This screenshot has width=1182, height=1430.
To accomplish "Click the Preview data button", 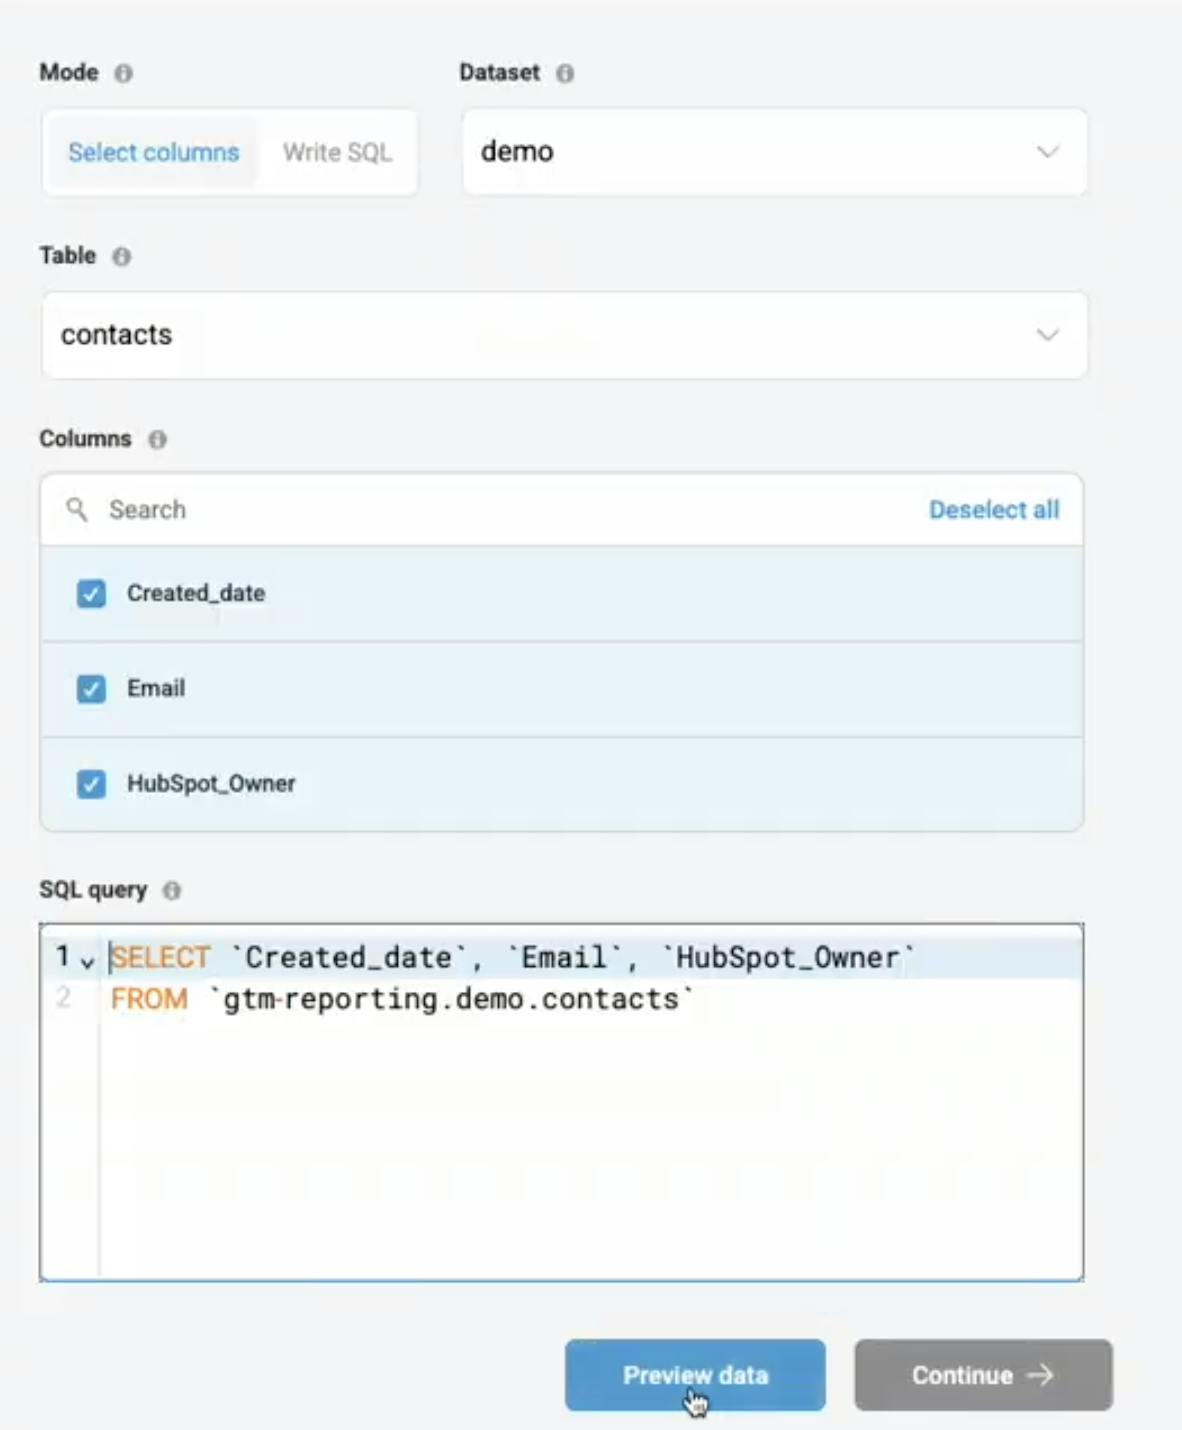I will [695, 1375].
